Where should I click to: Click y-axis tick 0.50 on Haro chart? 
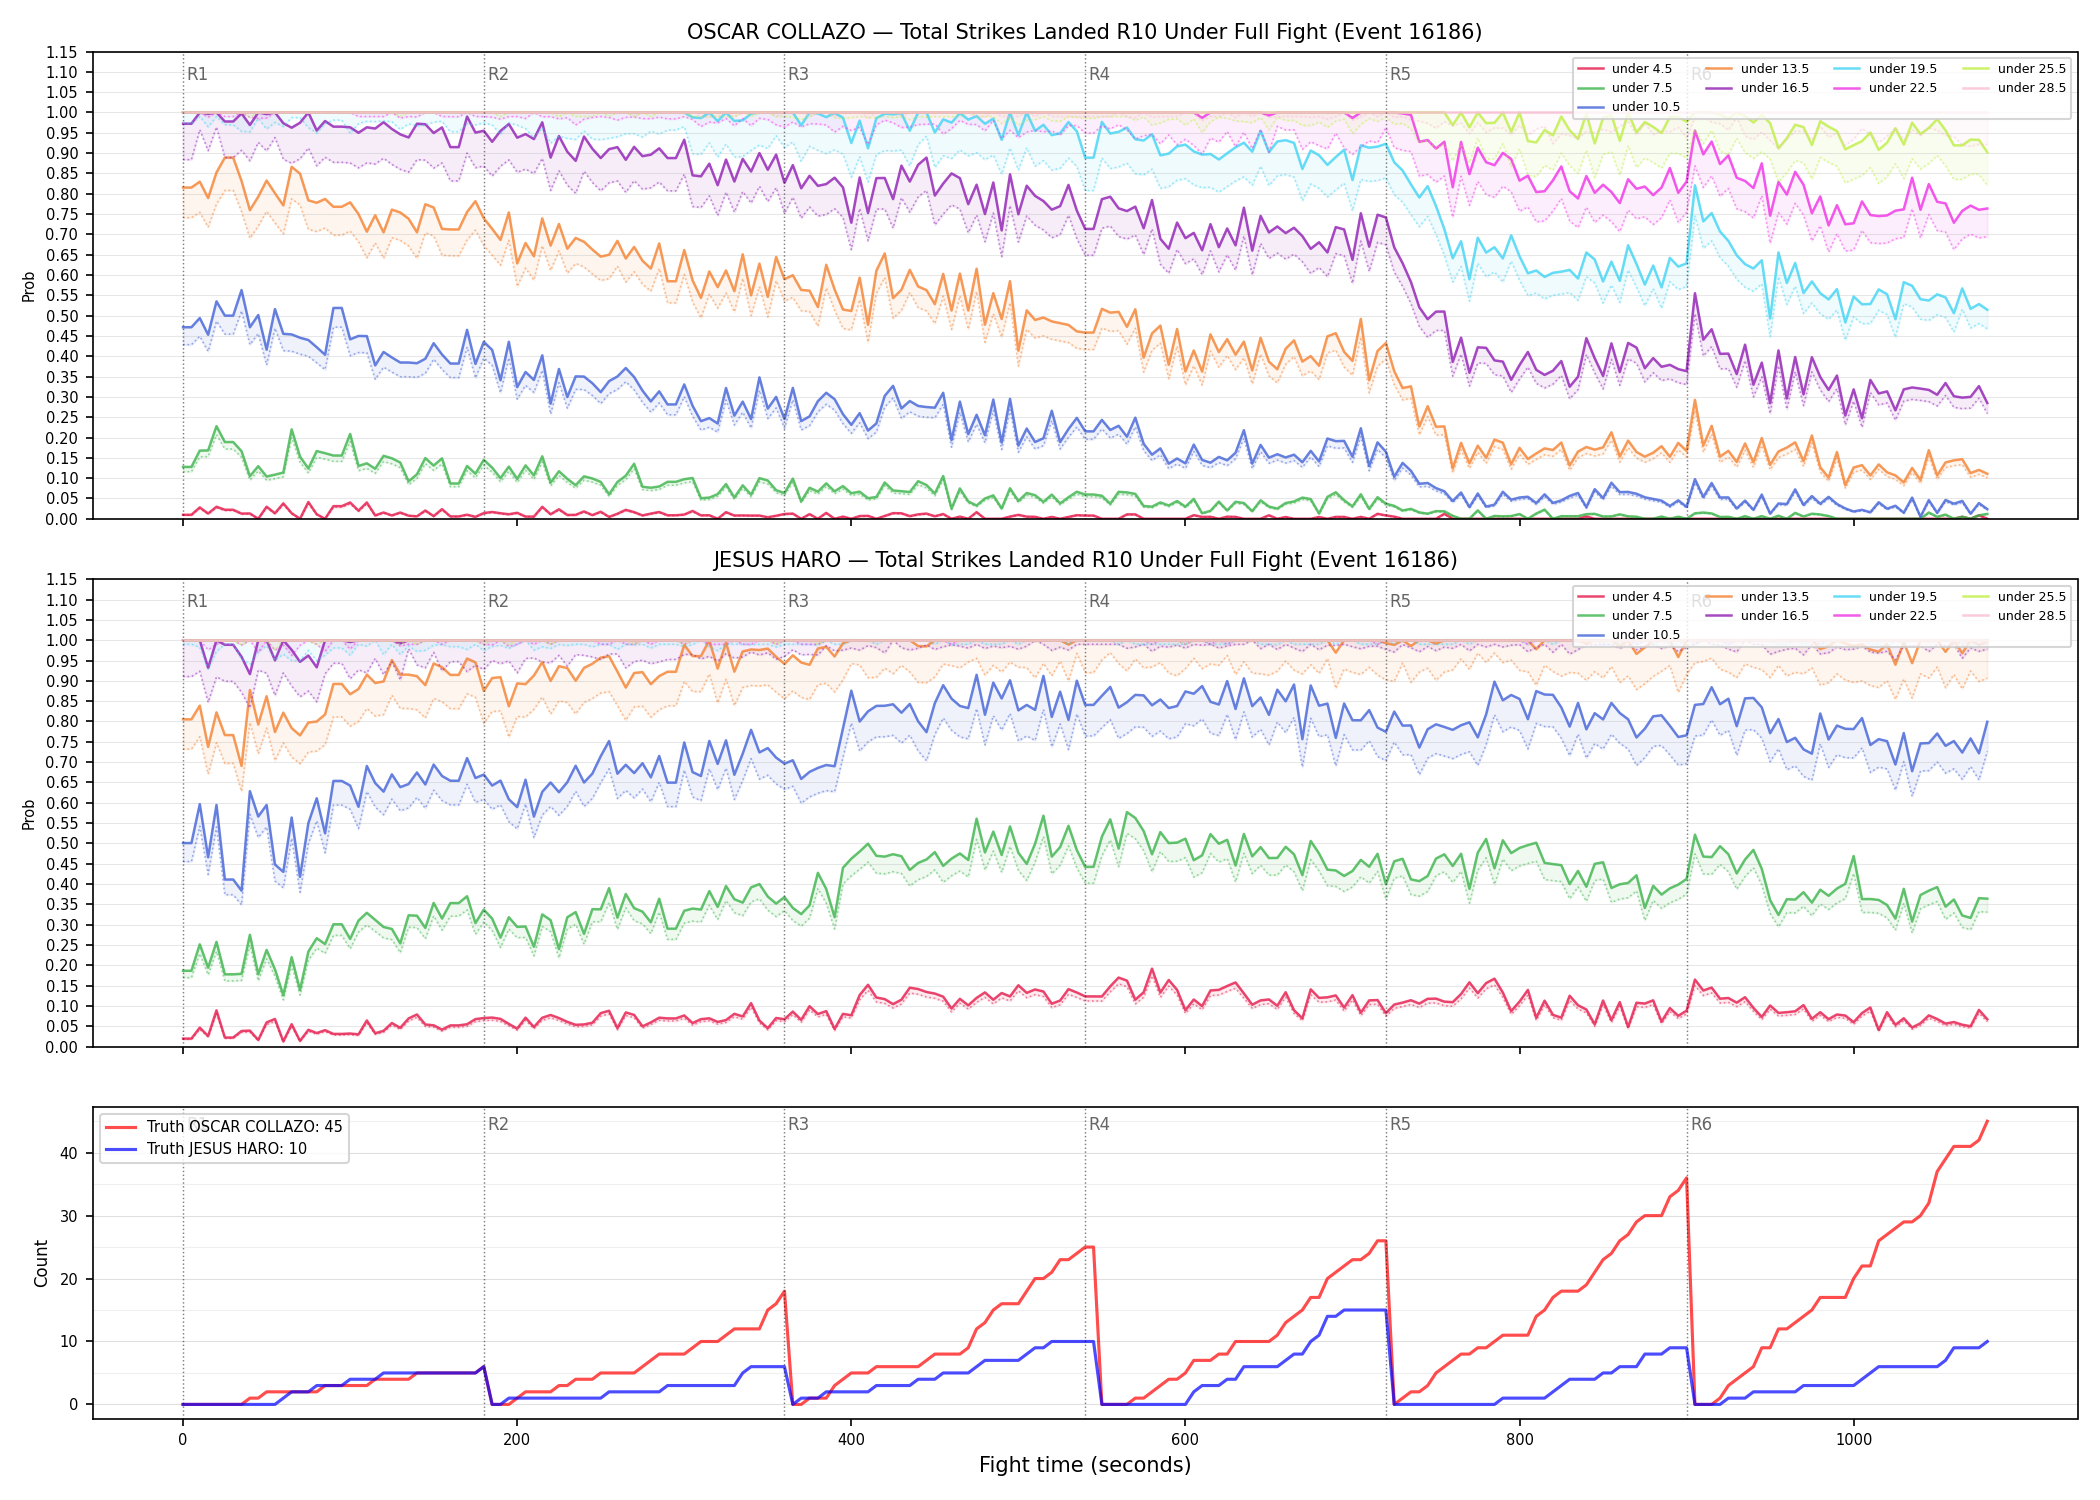click(x=62, y=844)
